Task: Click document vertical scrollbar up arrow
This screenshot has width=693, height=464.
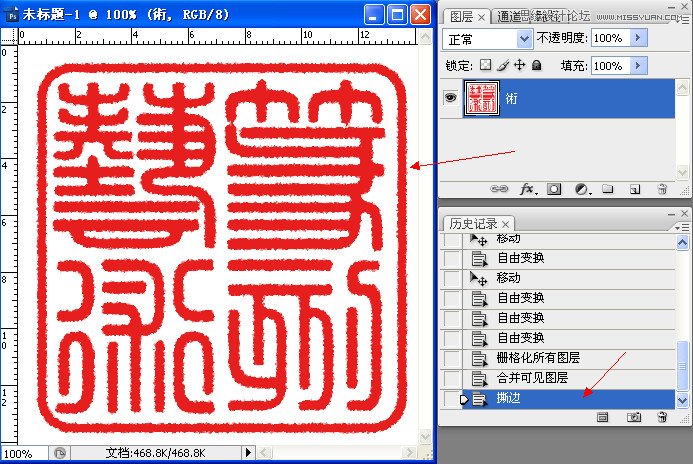Action: (x=425, y=37)
